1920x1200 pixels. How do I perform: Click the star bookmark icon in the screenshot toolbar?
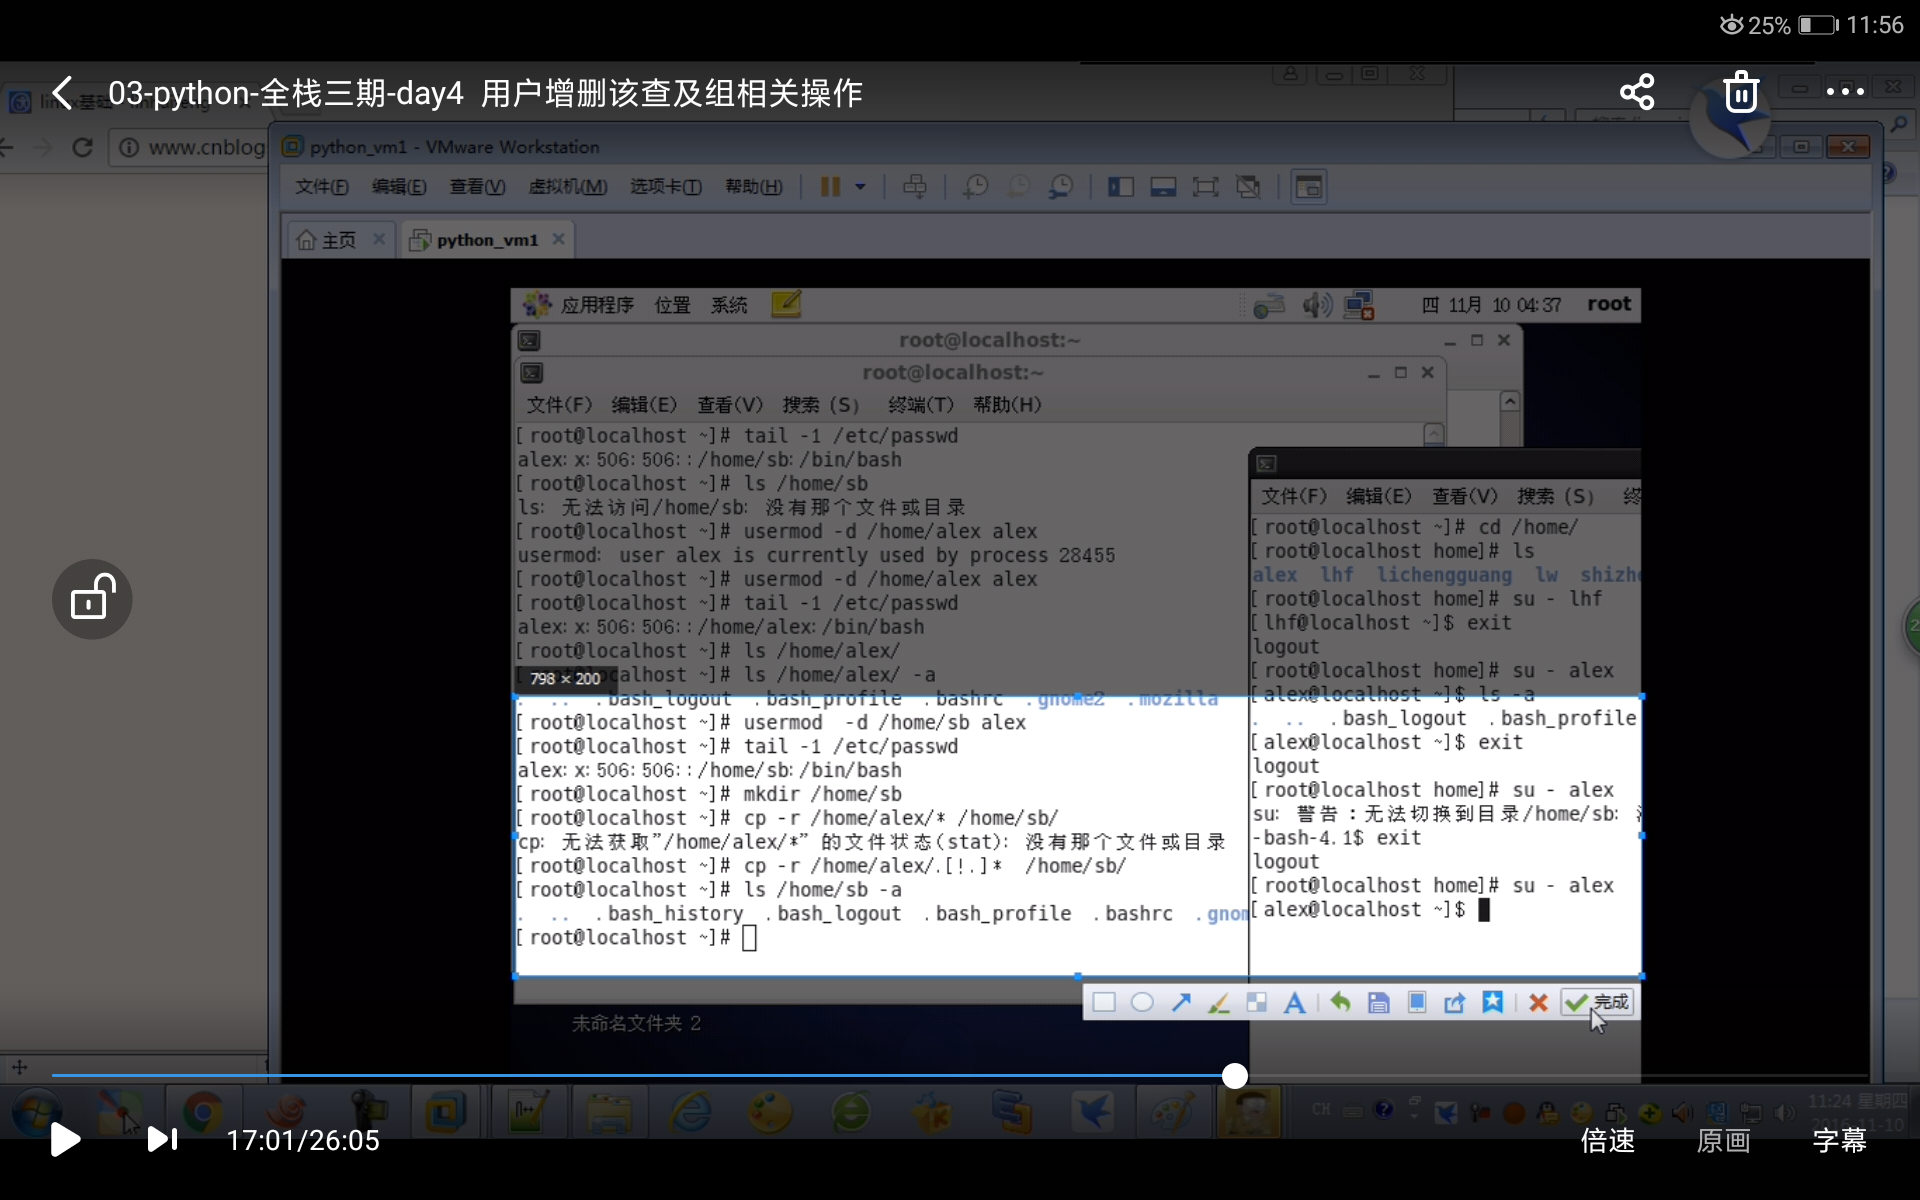coord(1492,1002)
